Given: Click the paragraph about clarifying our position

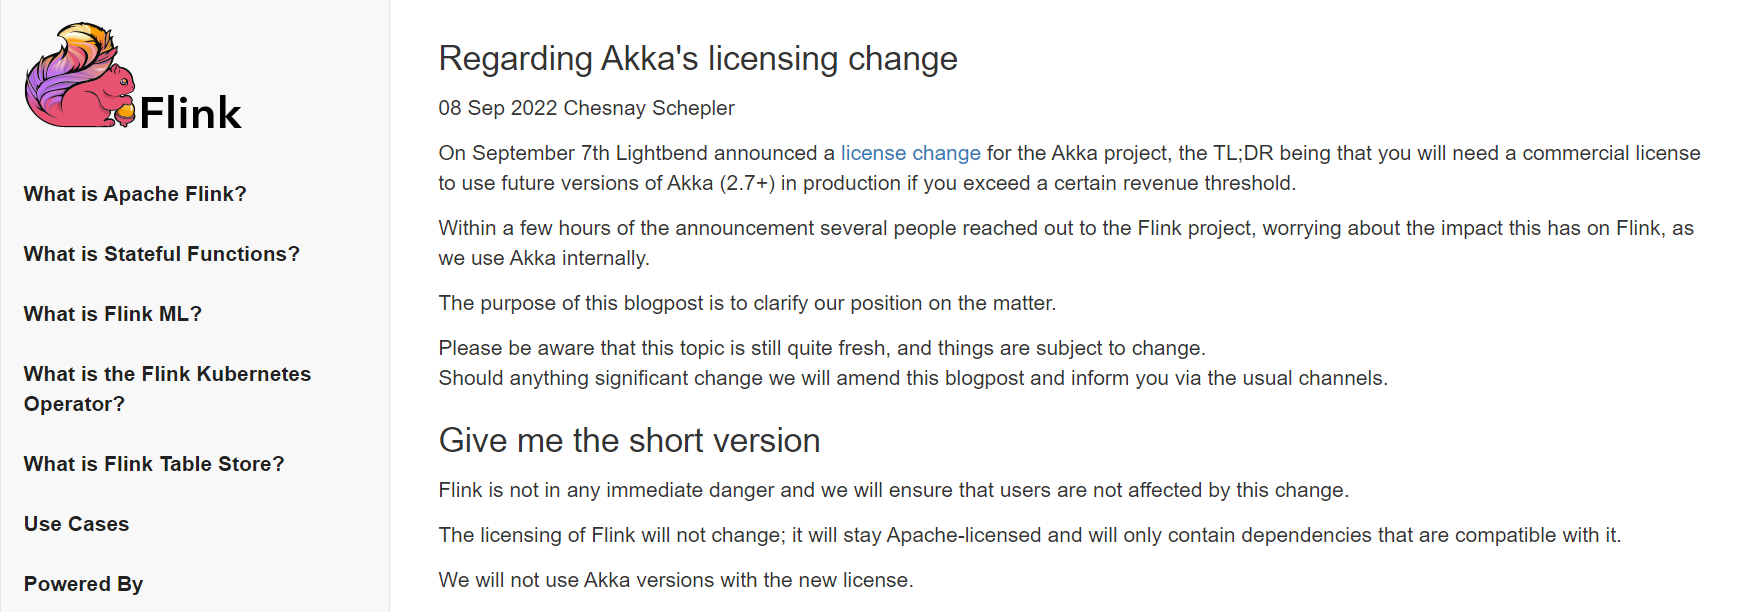Looking at the screenshot, I should (x=747, y=303).
